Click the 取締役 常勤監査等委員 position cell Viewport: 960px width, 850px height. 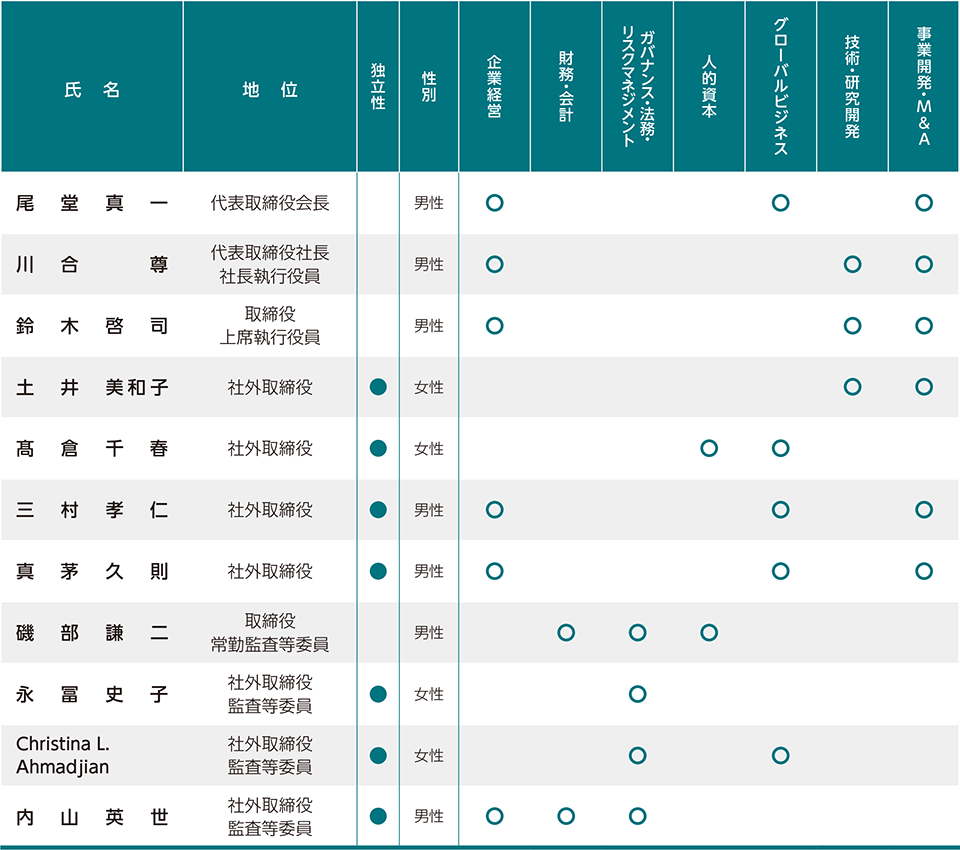coord(270,633)
